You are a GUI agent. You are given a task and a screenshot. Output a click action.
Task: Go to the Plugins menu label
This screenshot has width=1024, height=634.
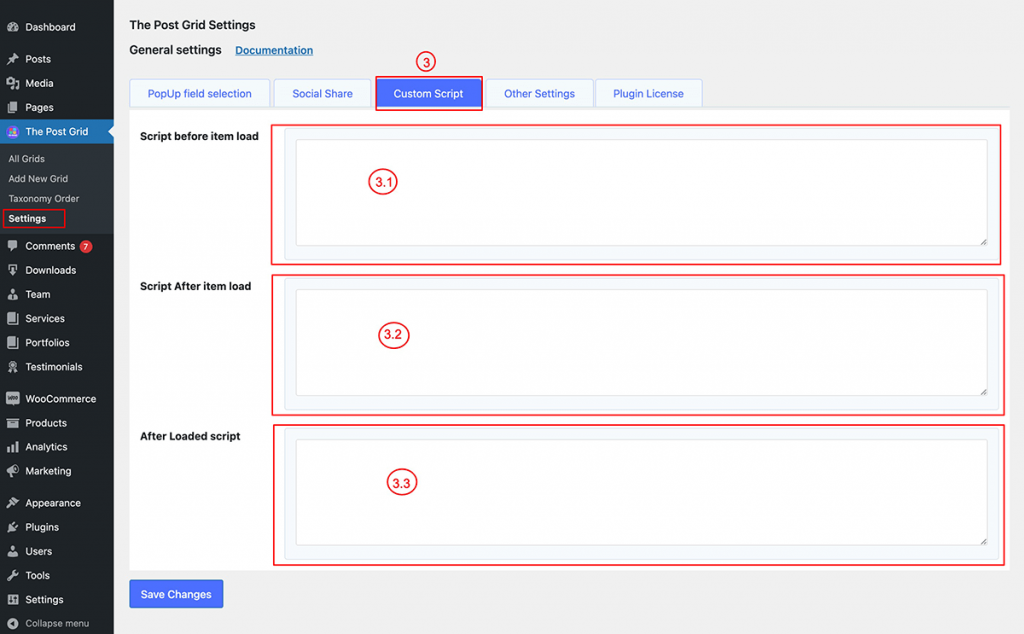point(42,527)
